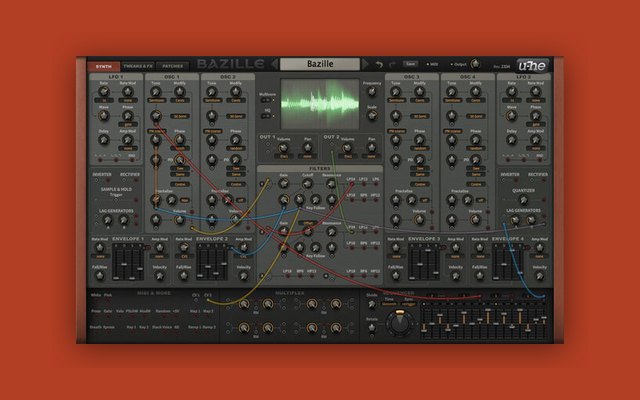Click the redo arrow icon

[392, 64]
